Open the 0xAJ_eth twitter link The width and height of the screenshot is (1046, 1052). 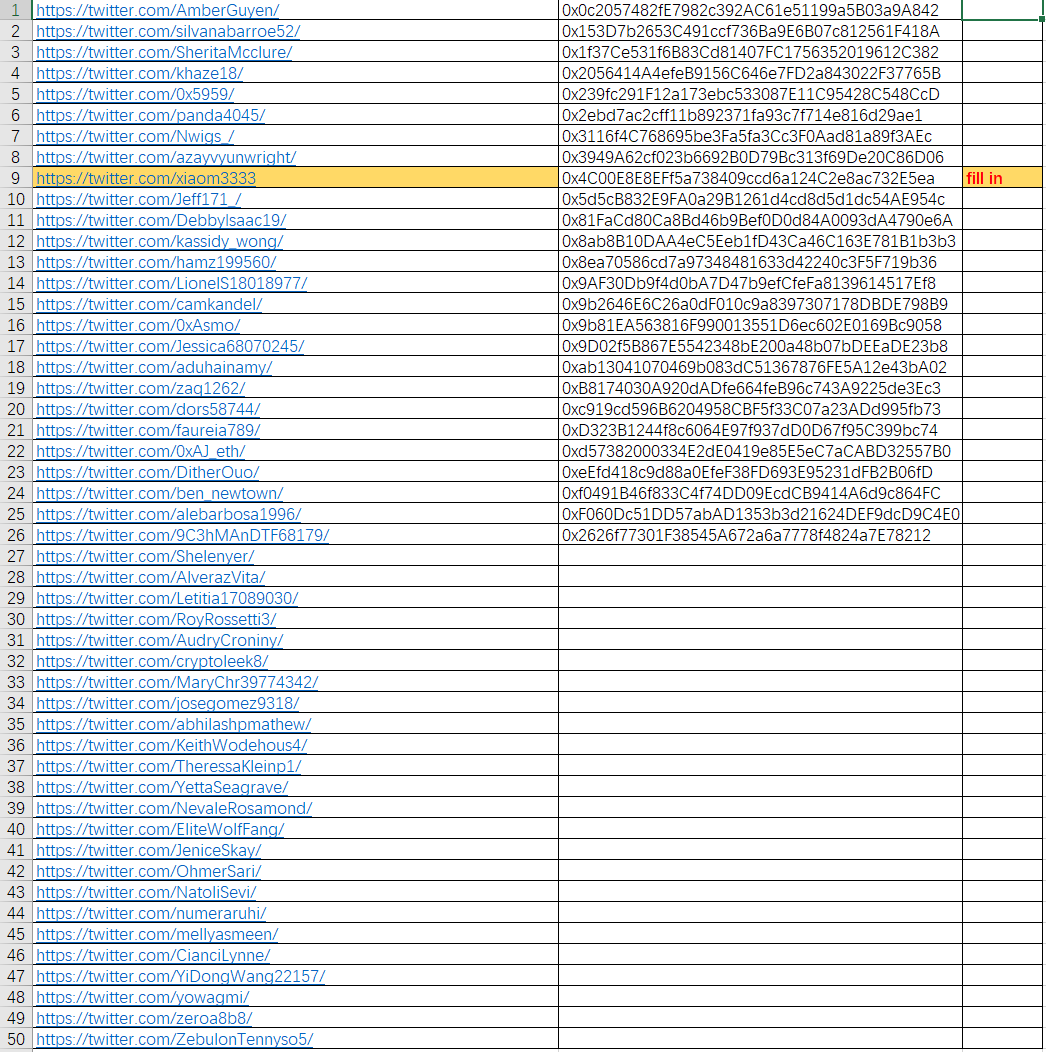pyautogui.click(x=141, y=452)
